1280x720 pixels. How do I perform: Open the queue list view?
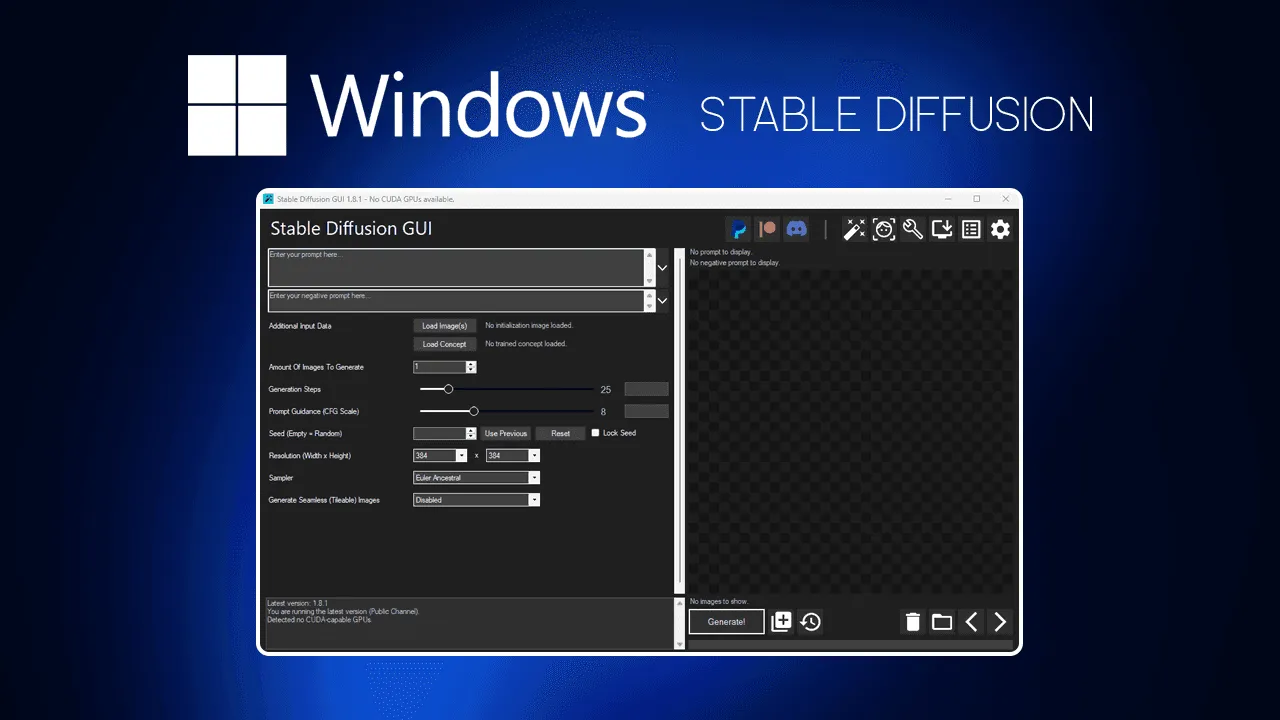(970, 229)
